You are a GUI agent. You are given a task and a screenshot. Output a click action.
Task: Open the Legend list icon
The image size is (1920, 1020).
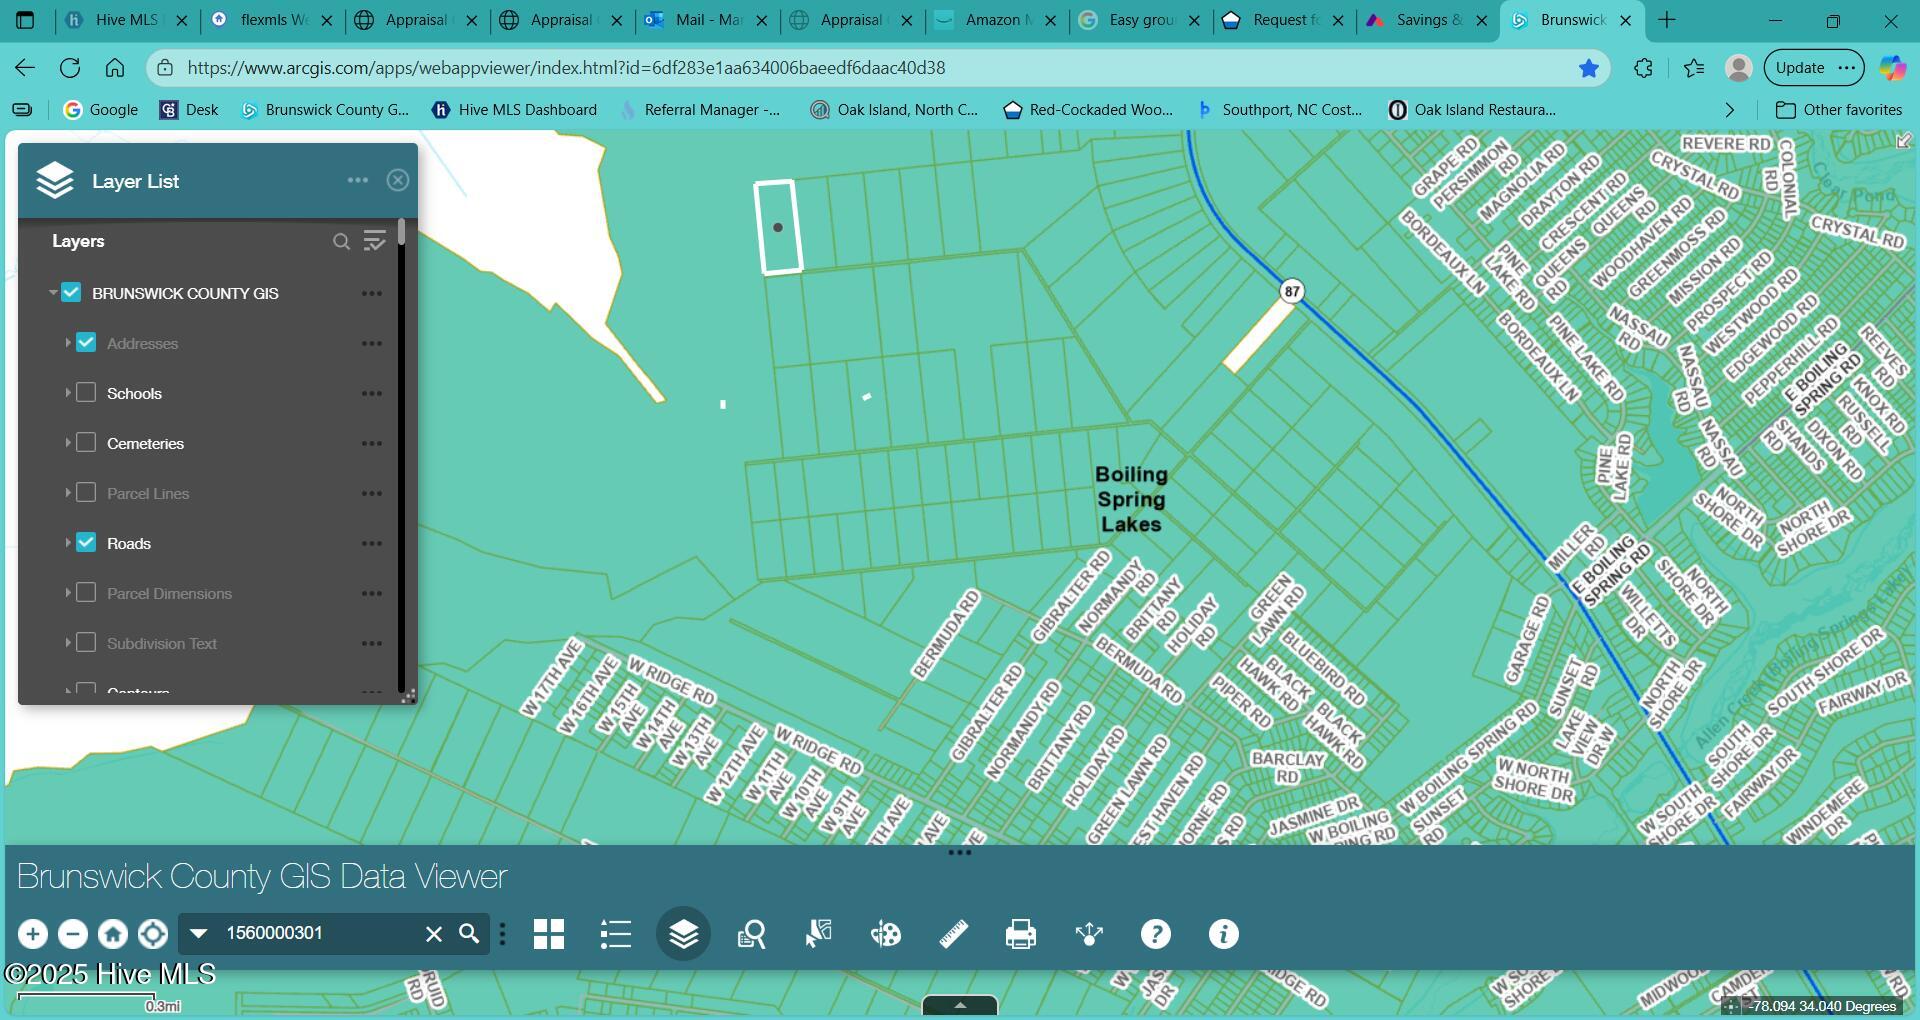(615, 934)
